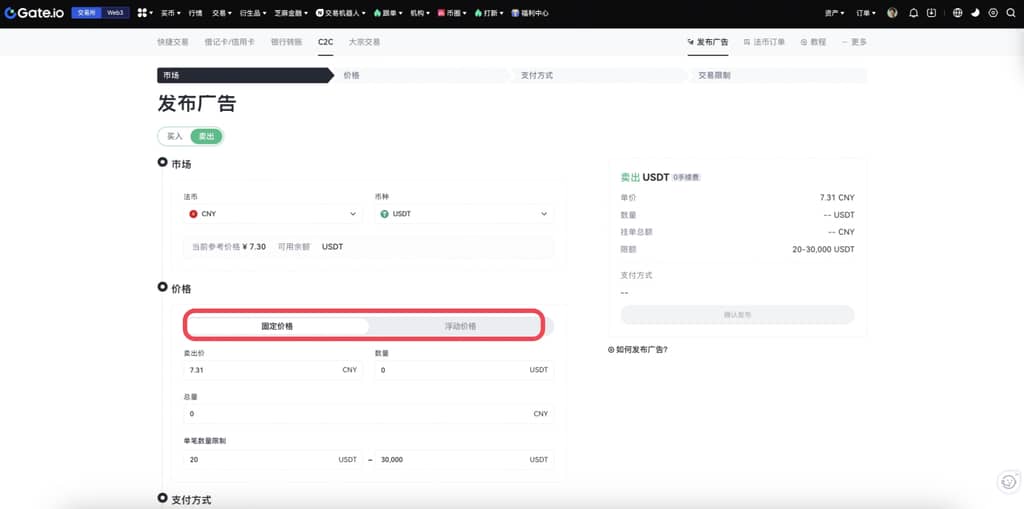Viewport: 1024px width, 509px height.
Task: Open notifications bell icon
Action: click(913, 13)
